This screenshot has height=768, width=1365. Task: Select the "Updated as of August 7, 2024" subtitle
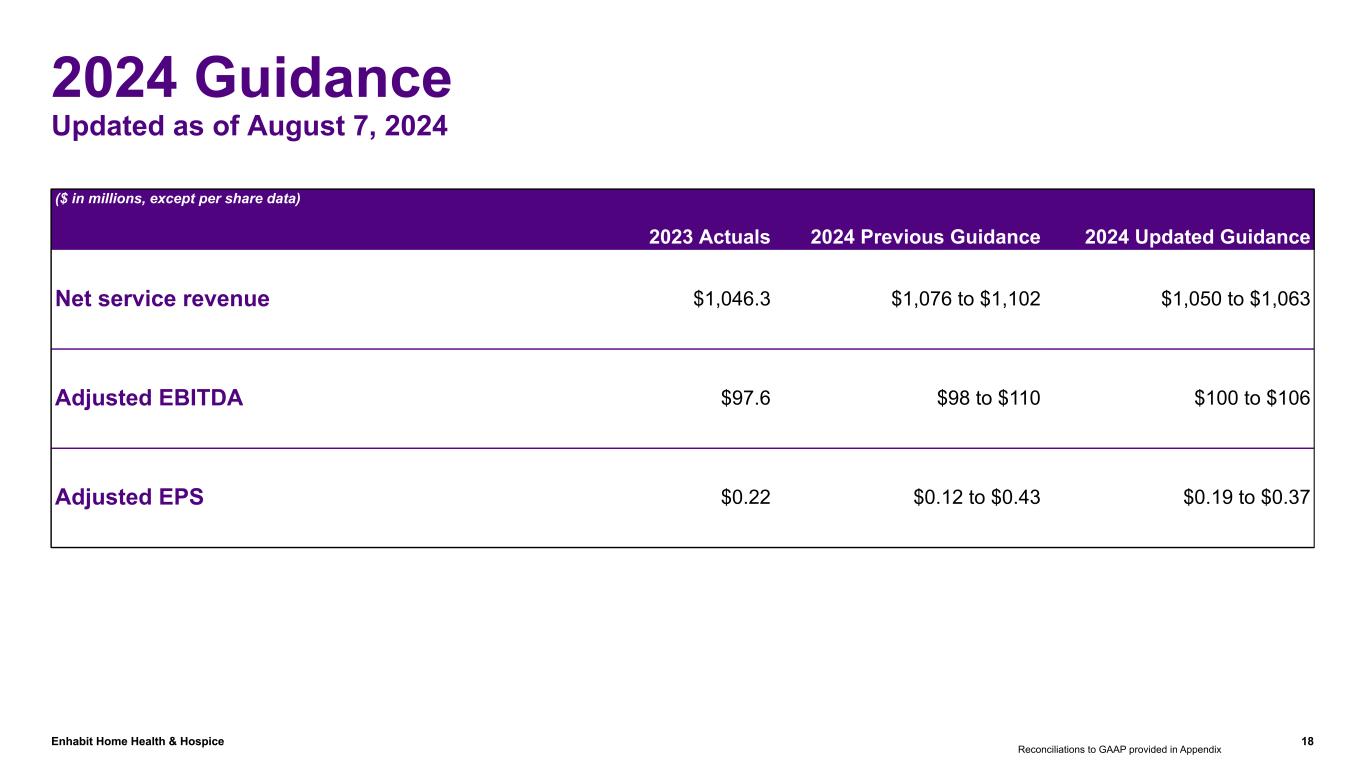pos(249,128)
